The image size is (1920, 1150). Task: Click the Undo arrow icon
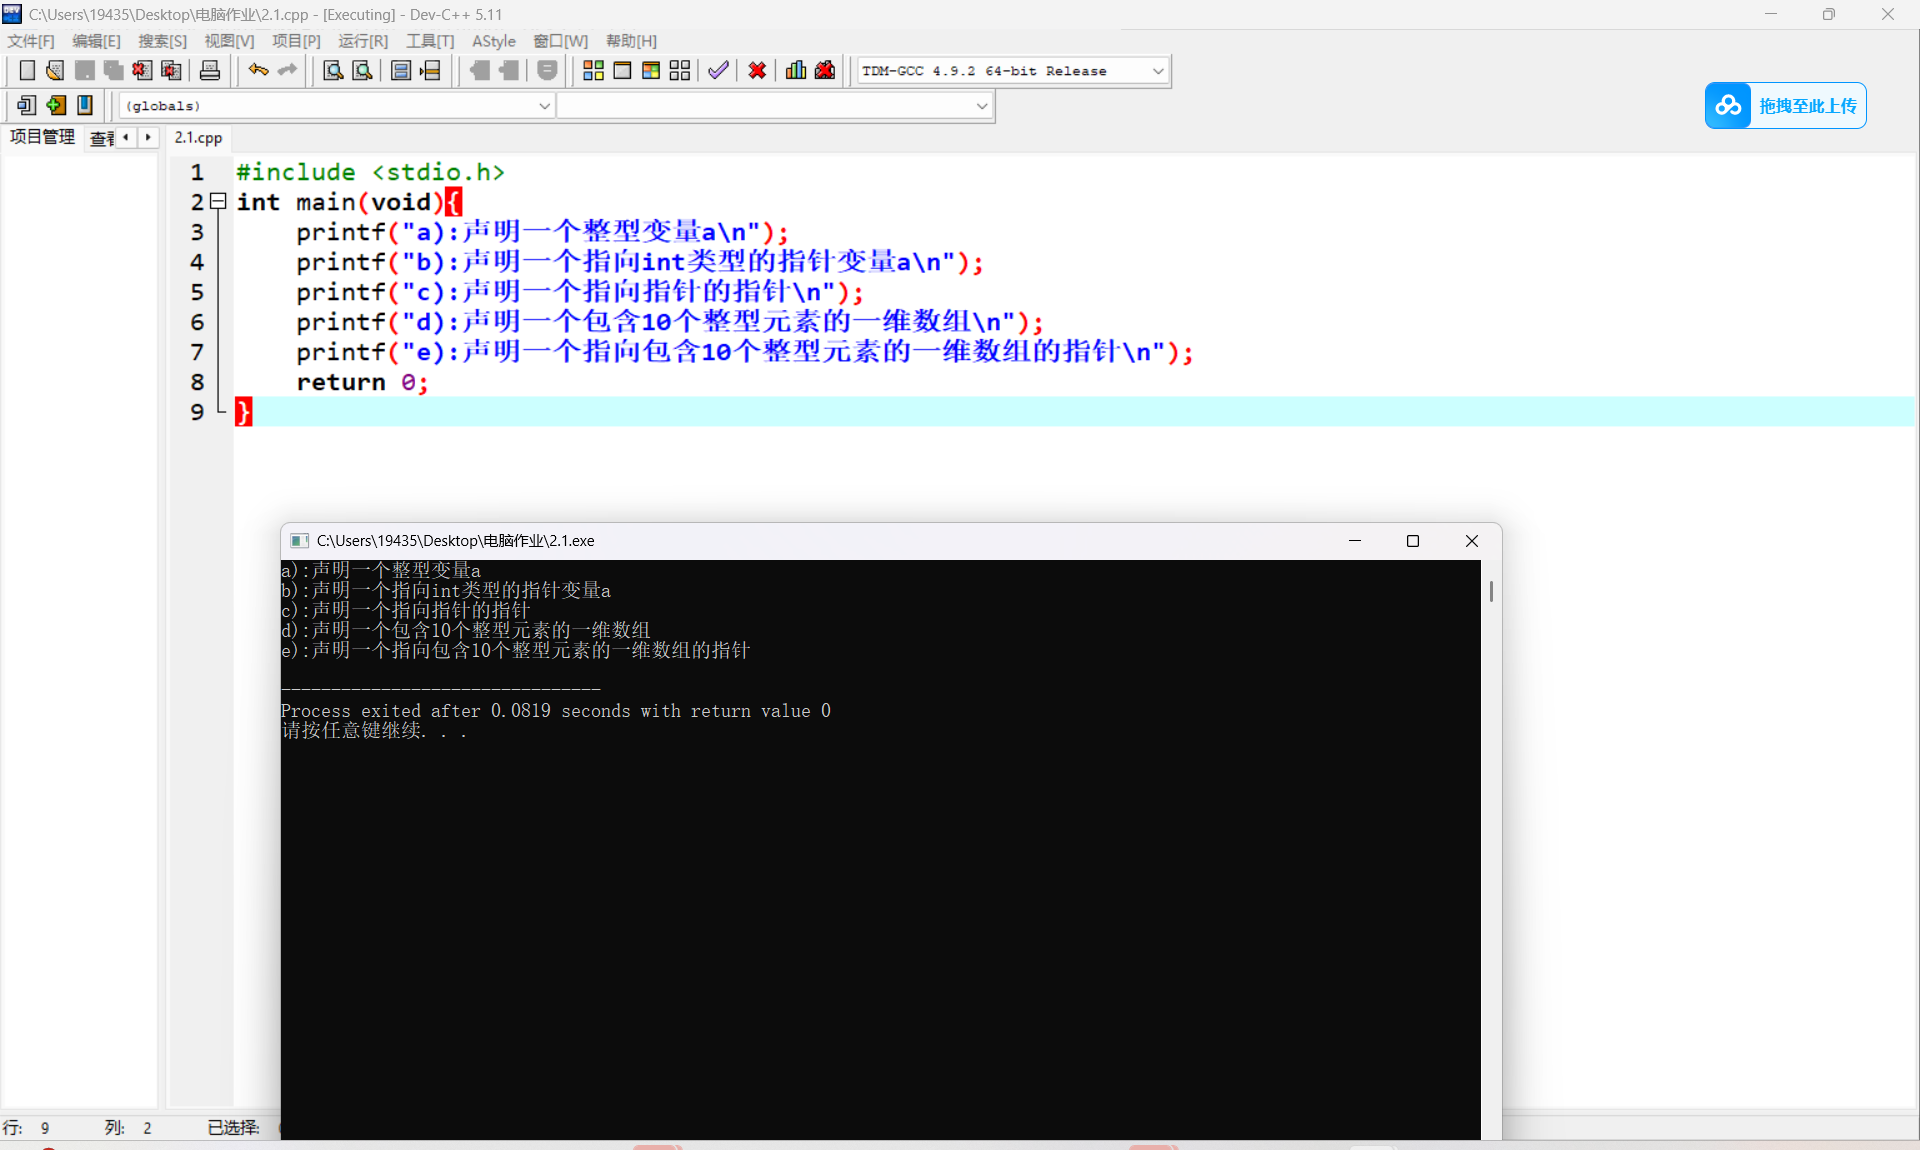point(258,71)
